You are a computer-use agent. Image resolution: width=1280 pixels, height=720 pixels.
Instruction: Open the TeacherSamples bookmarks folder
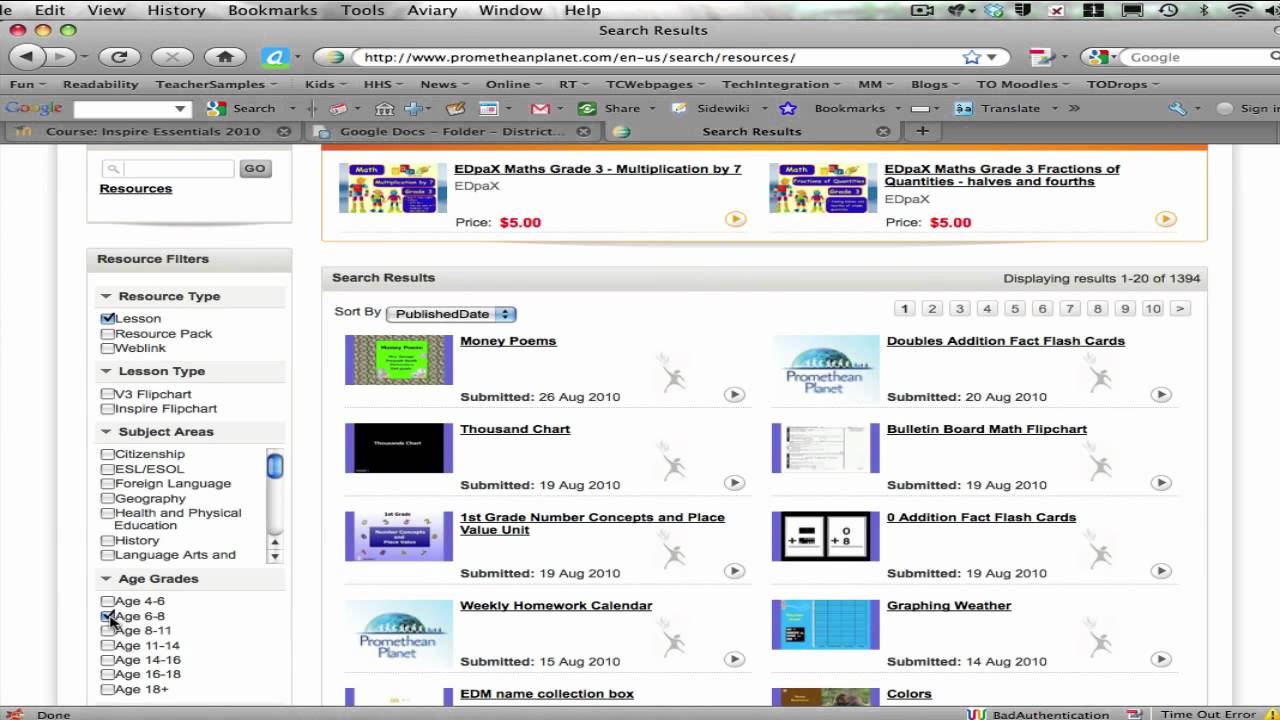[x=216, y=84]
